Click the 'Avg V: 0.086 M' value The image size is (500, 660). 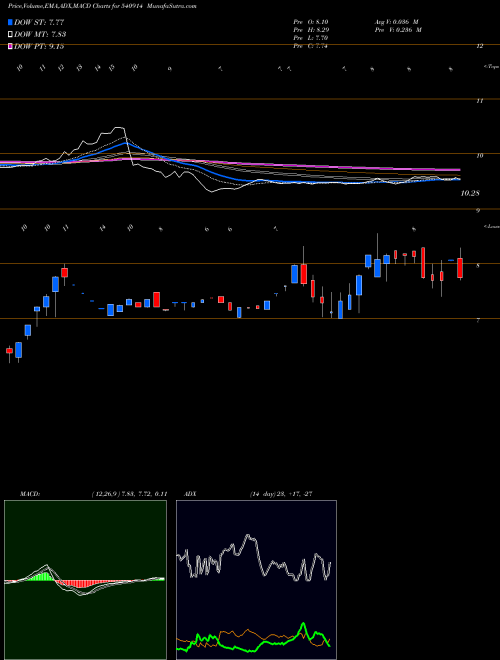[396, 22]
